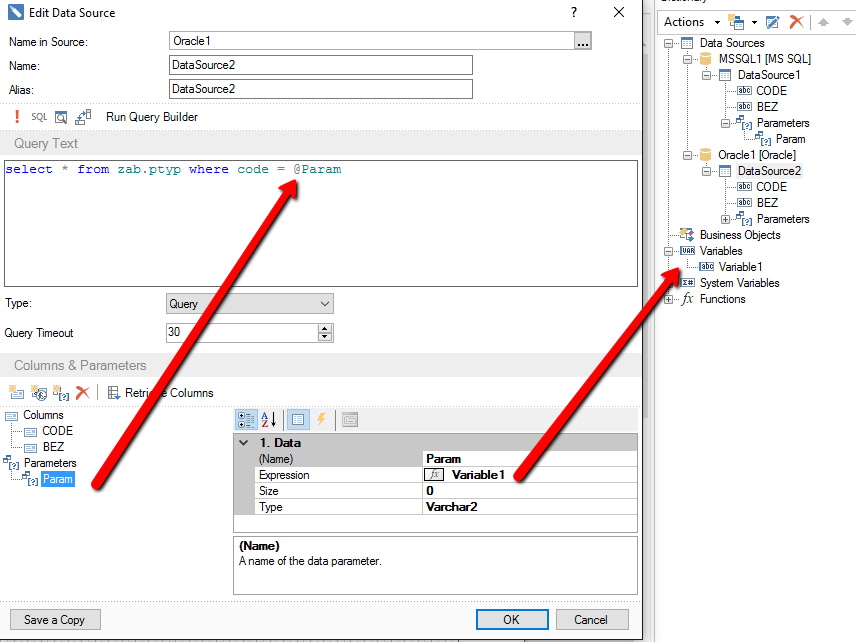Click the Name input field
The image size is (856, 642).
[x=320, y=65]
